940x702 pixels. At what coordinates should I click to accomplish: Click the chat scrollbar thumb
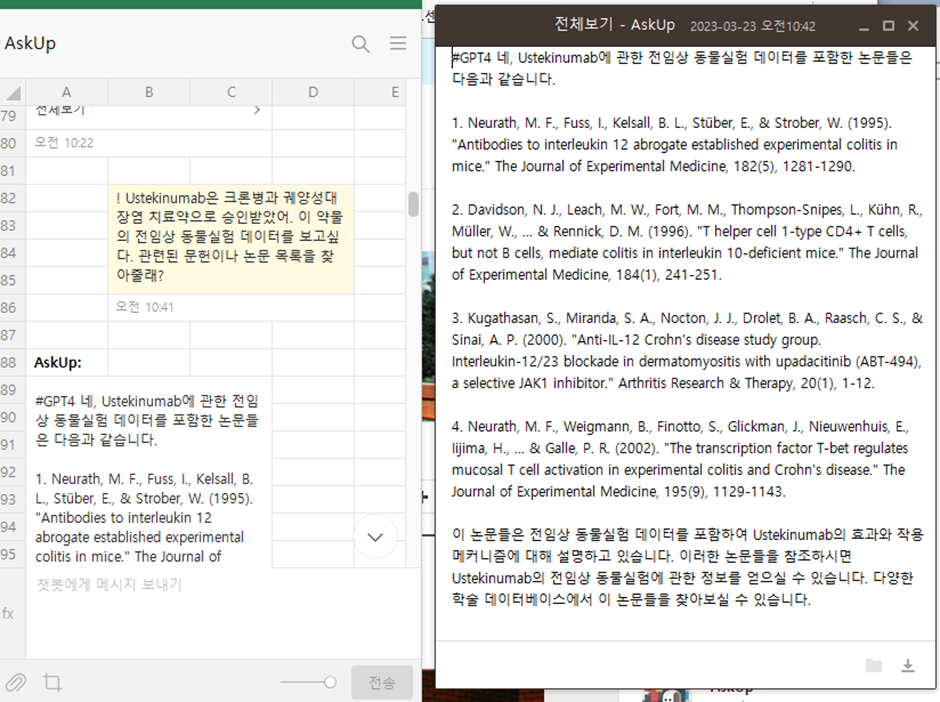[413, 204]
